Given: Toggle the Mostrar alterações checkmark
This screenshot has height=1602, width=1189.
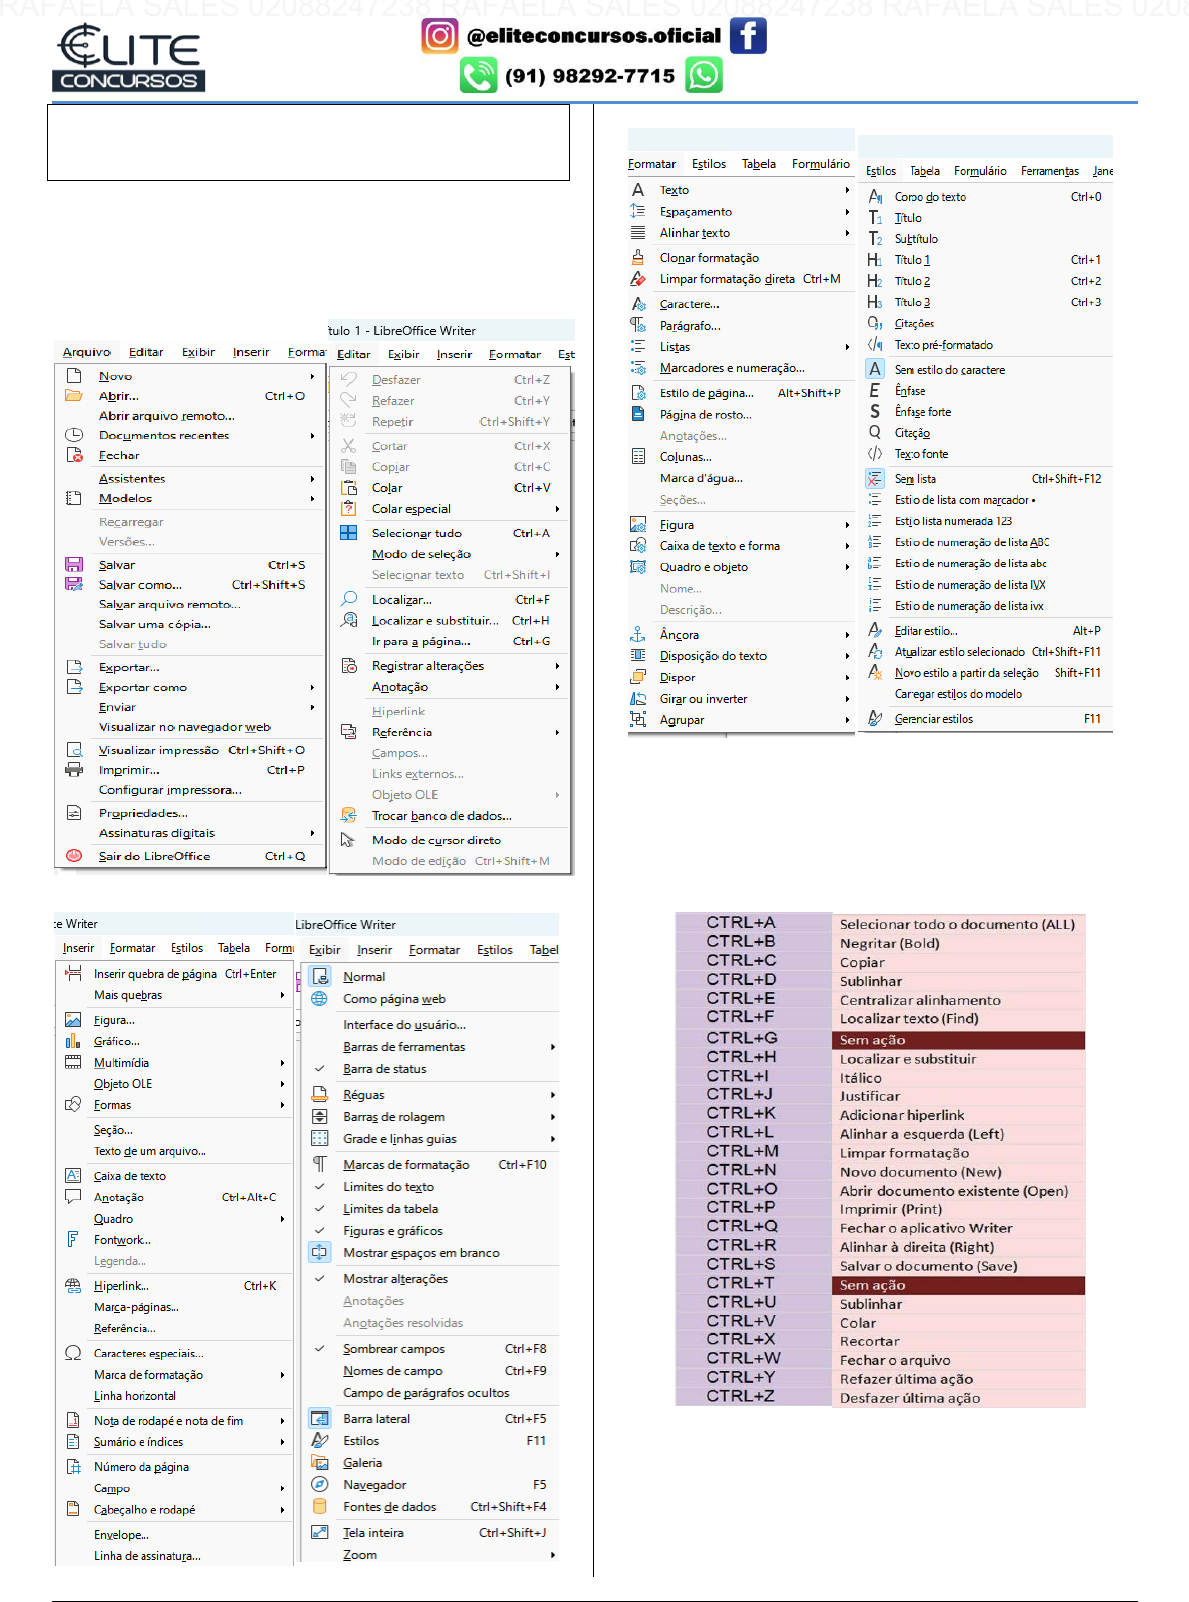Looking at the screenshot, I should [x=320, y=1279].
